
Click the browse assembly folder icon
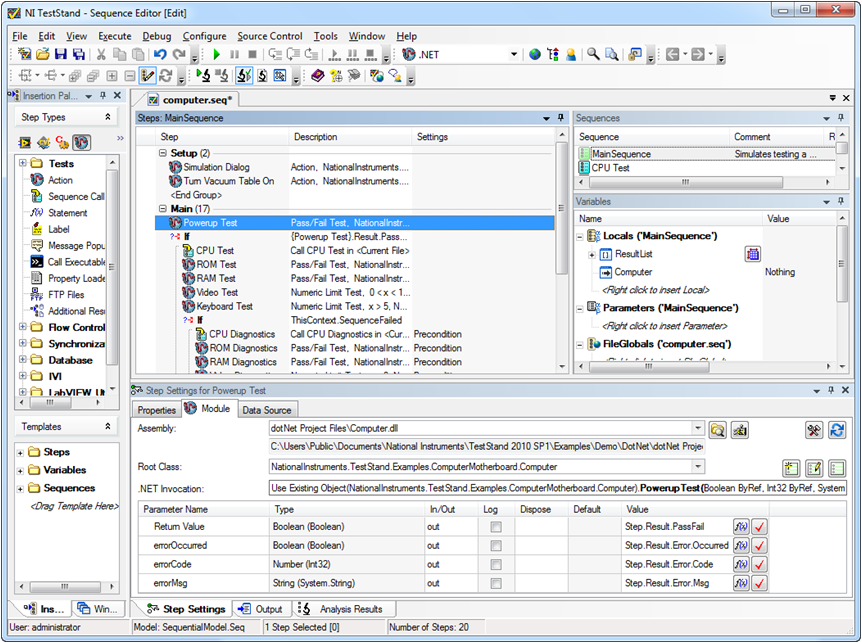coord(717,429)
